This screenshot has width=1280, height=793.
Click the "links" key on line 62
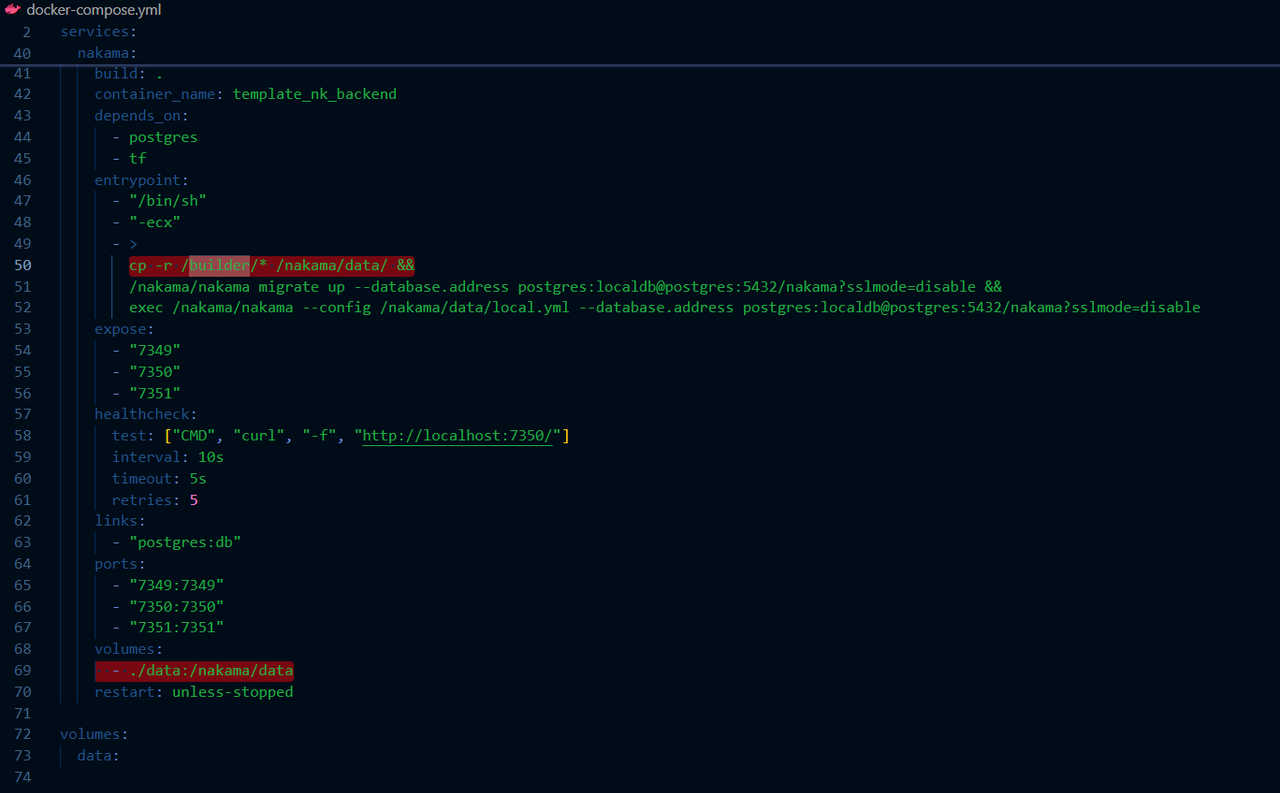click(x=116, y=521)
